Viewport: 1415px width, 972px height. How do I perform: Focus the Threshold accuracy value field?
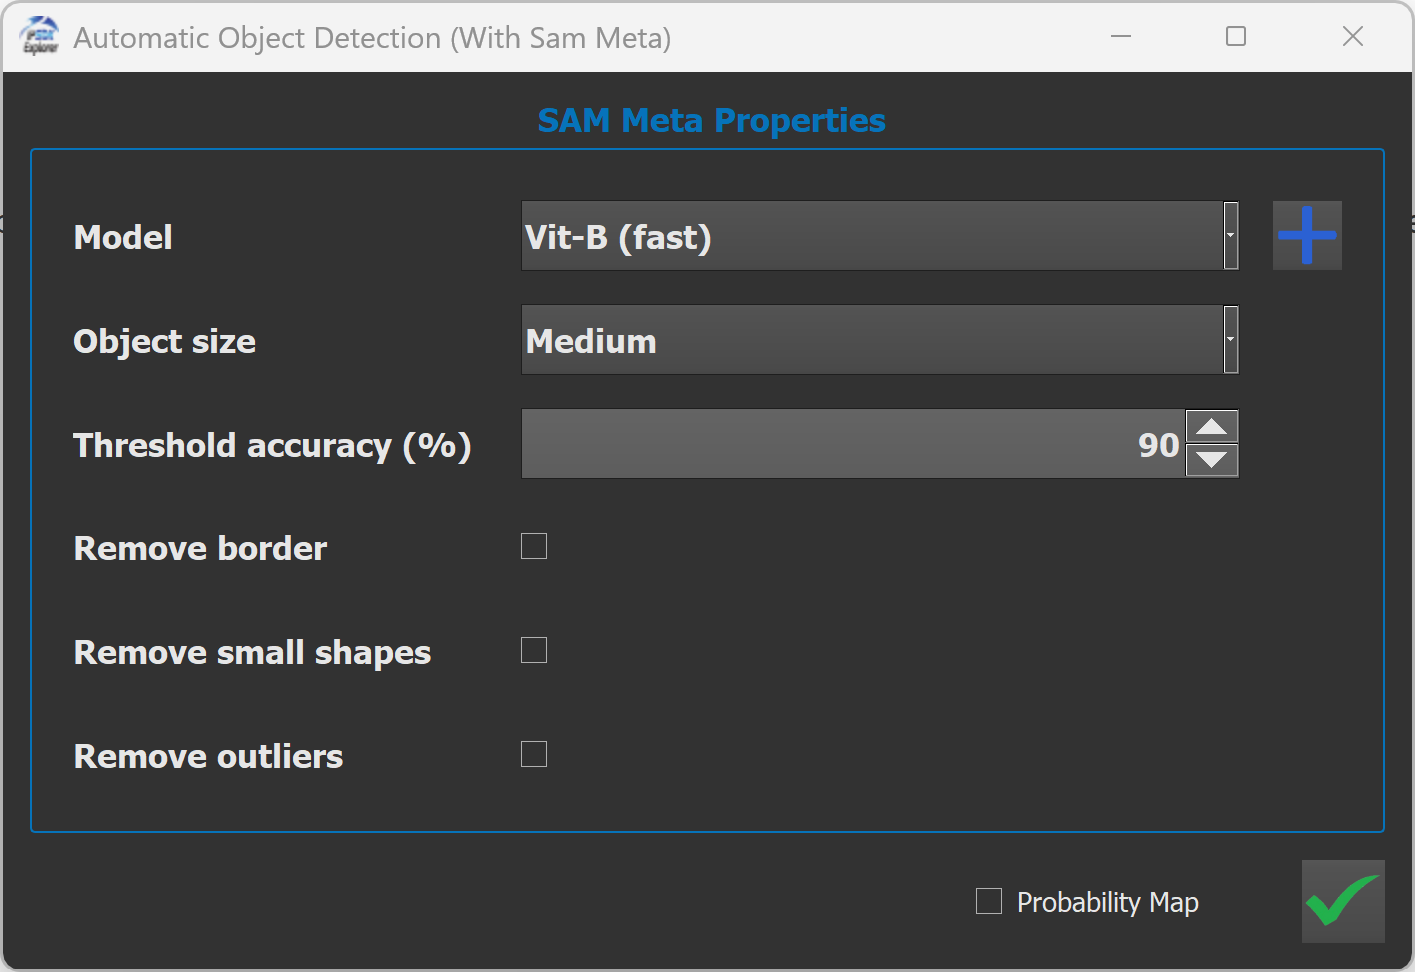pos(852,444)
